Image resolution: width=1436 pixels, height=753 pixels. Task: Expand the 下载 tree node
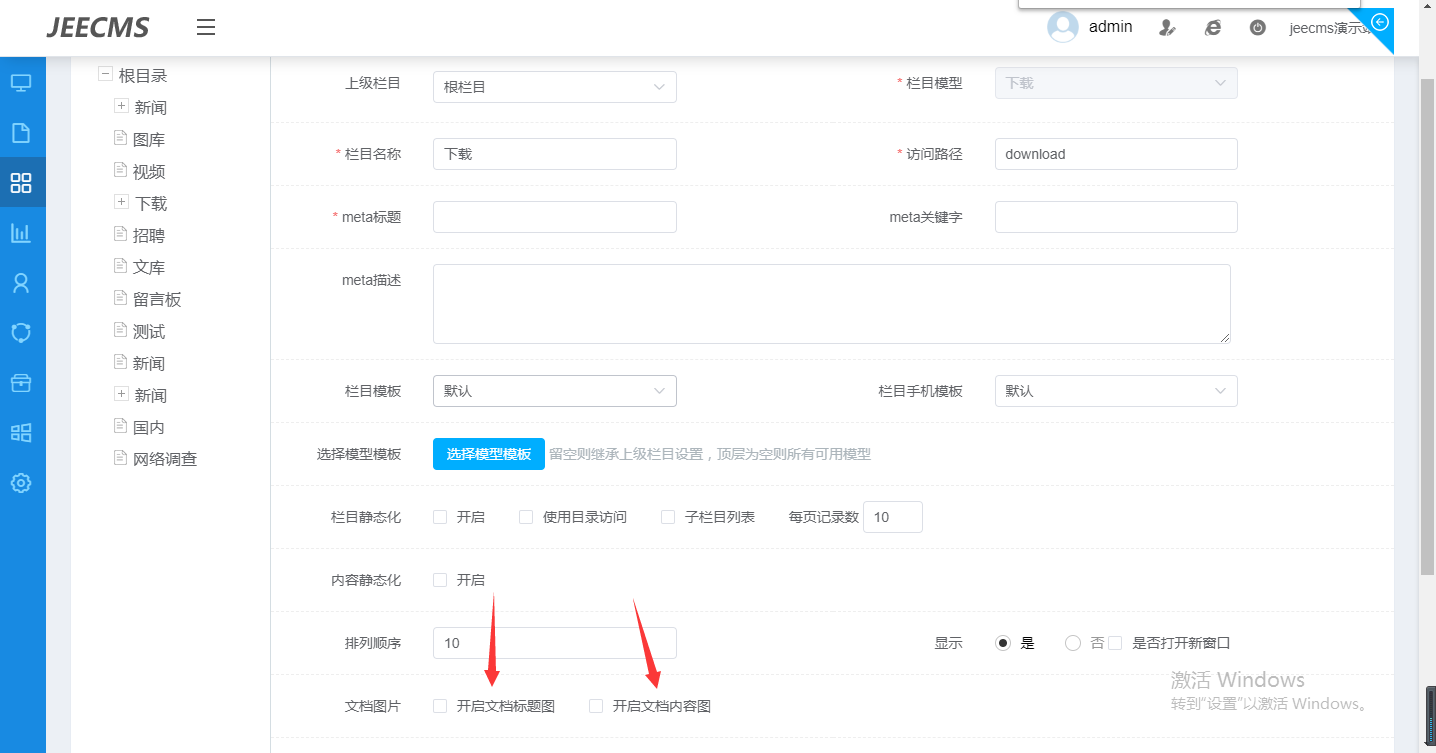click(x=122, y=202)
